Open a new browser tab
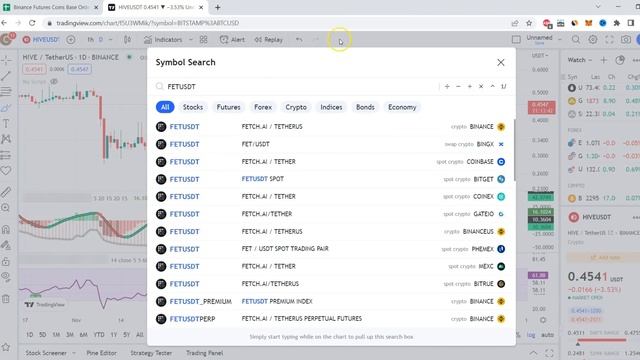The width and height of the screenshot is (640, 360). click(218, 7)
